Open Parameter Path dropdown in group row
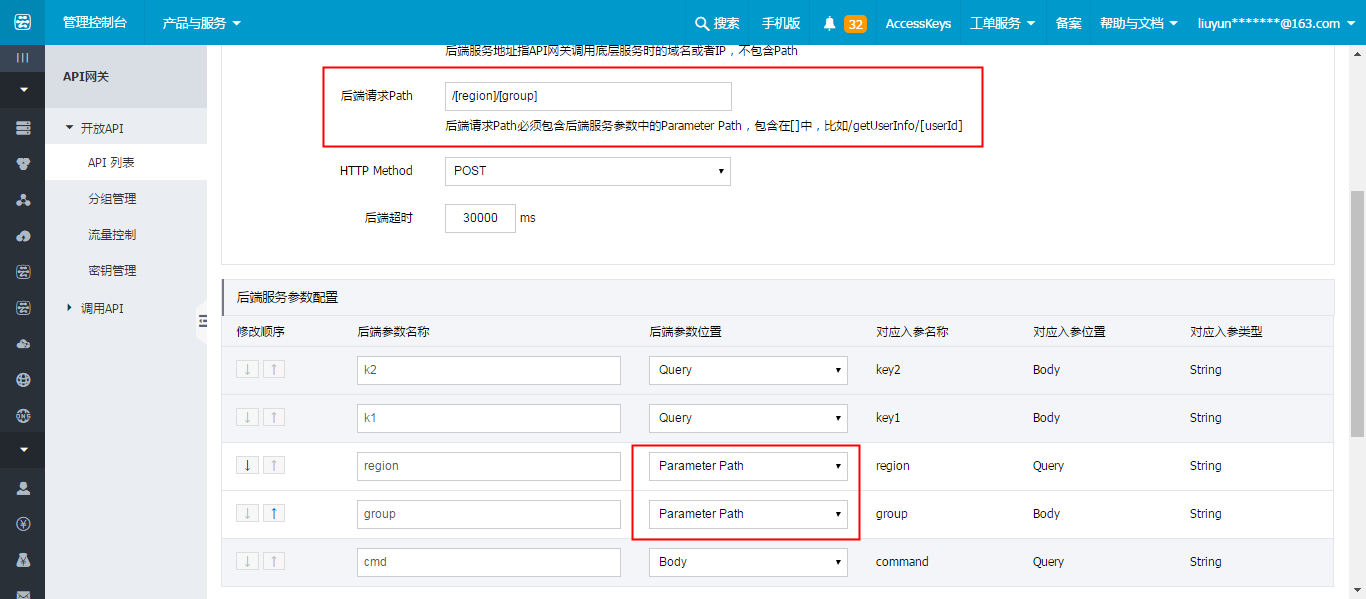1366x599 pixels. [748, 514]
